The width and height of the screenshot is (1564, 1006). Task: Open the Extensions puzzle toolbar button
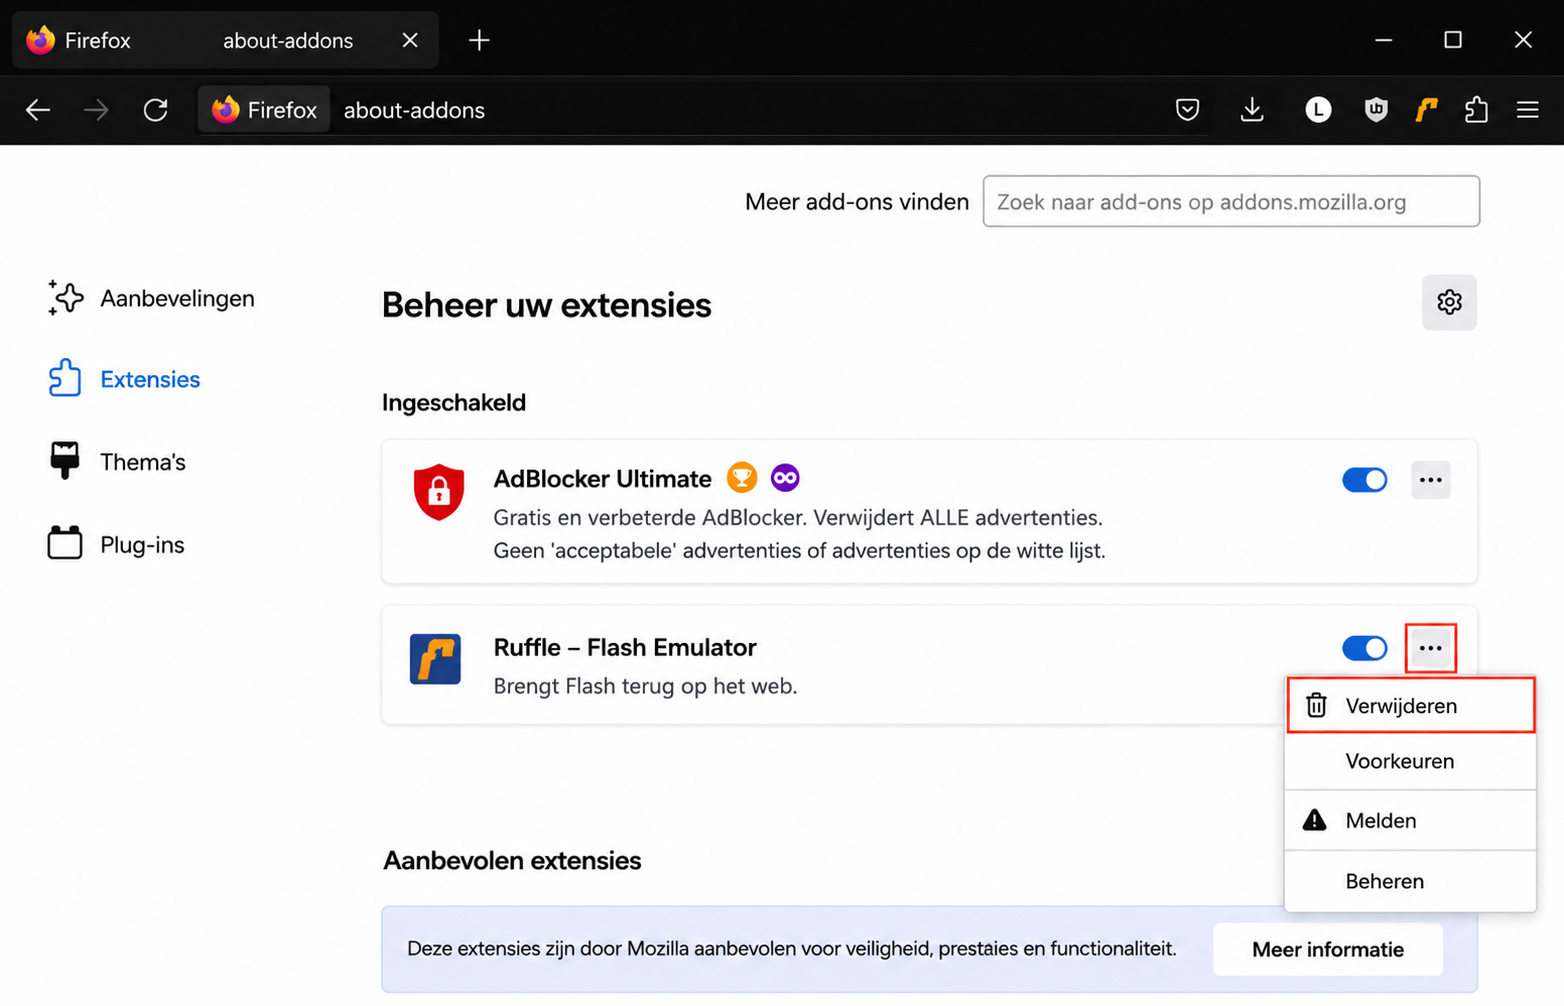point(1476,110)
